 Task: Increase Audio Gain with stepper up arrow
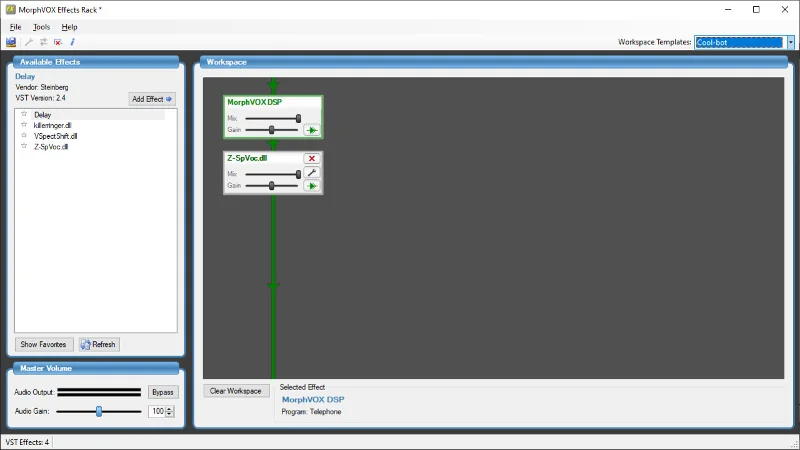click(170, 409)
